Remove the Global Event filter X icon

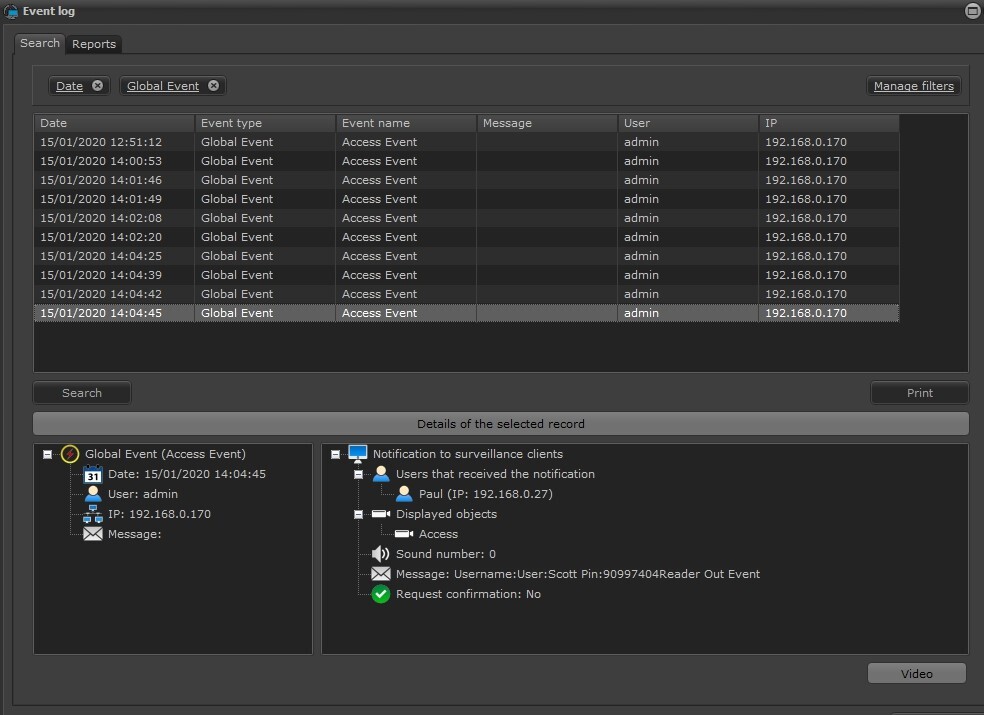coord(213,86)
